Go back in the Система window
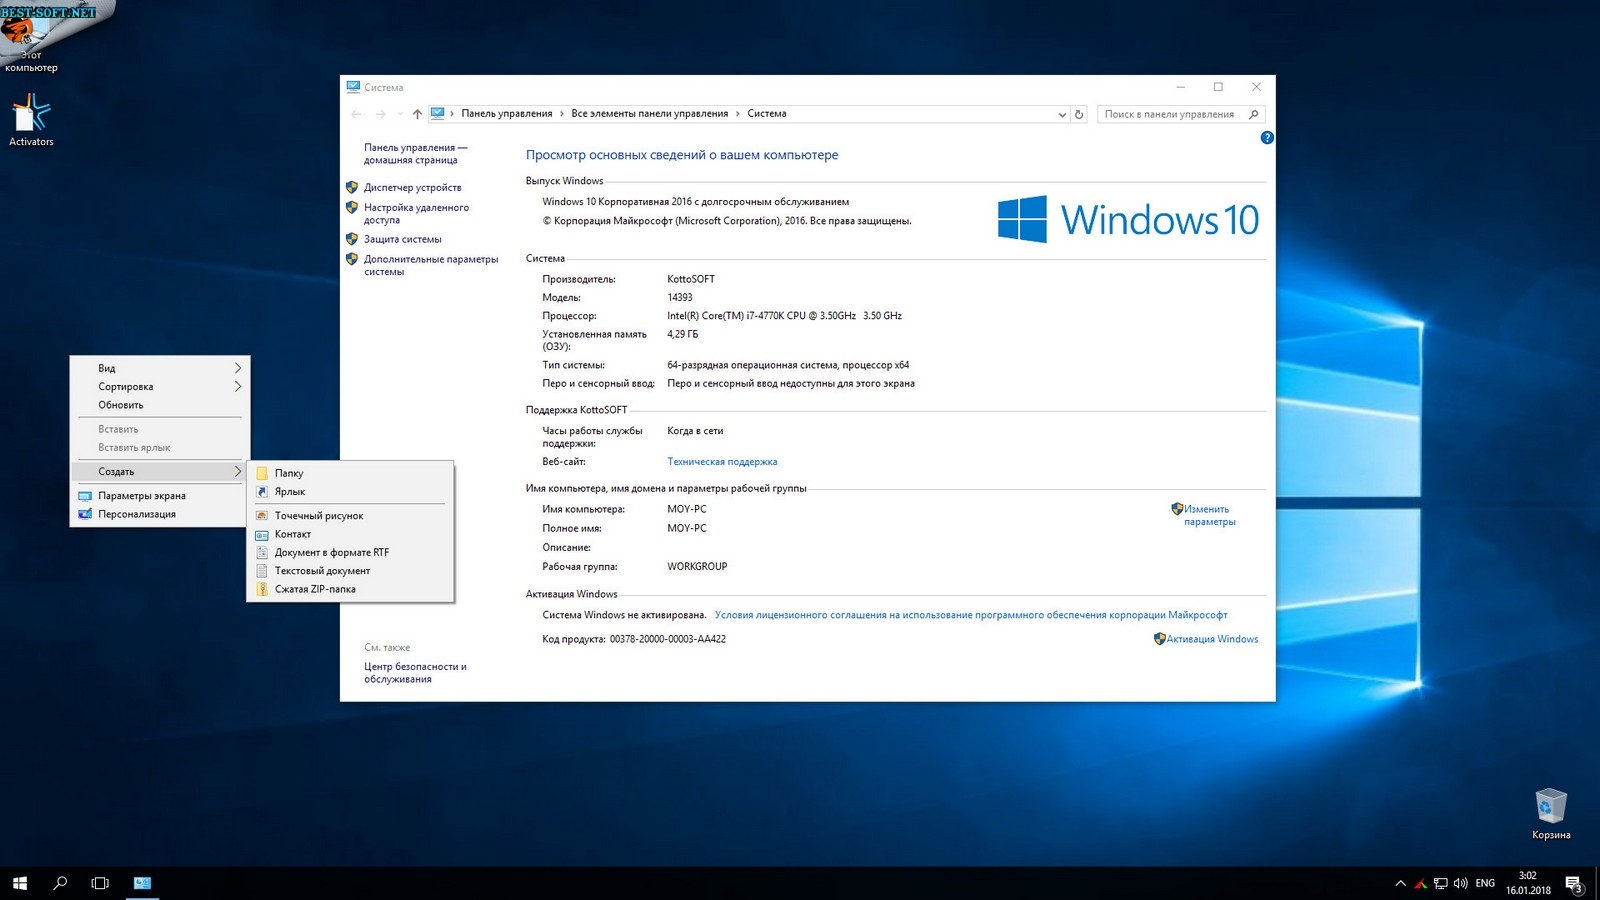Image resolution: width=1600 pixels, height=900 pixels. (x=357, y=114)
